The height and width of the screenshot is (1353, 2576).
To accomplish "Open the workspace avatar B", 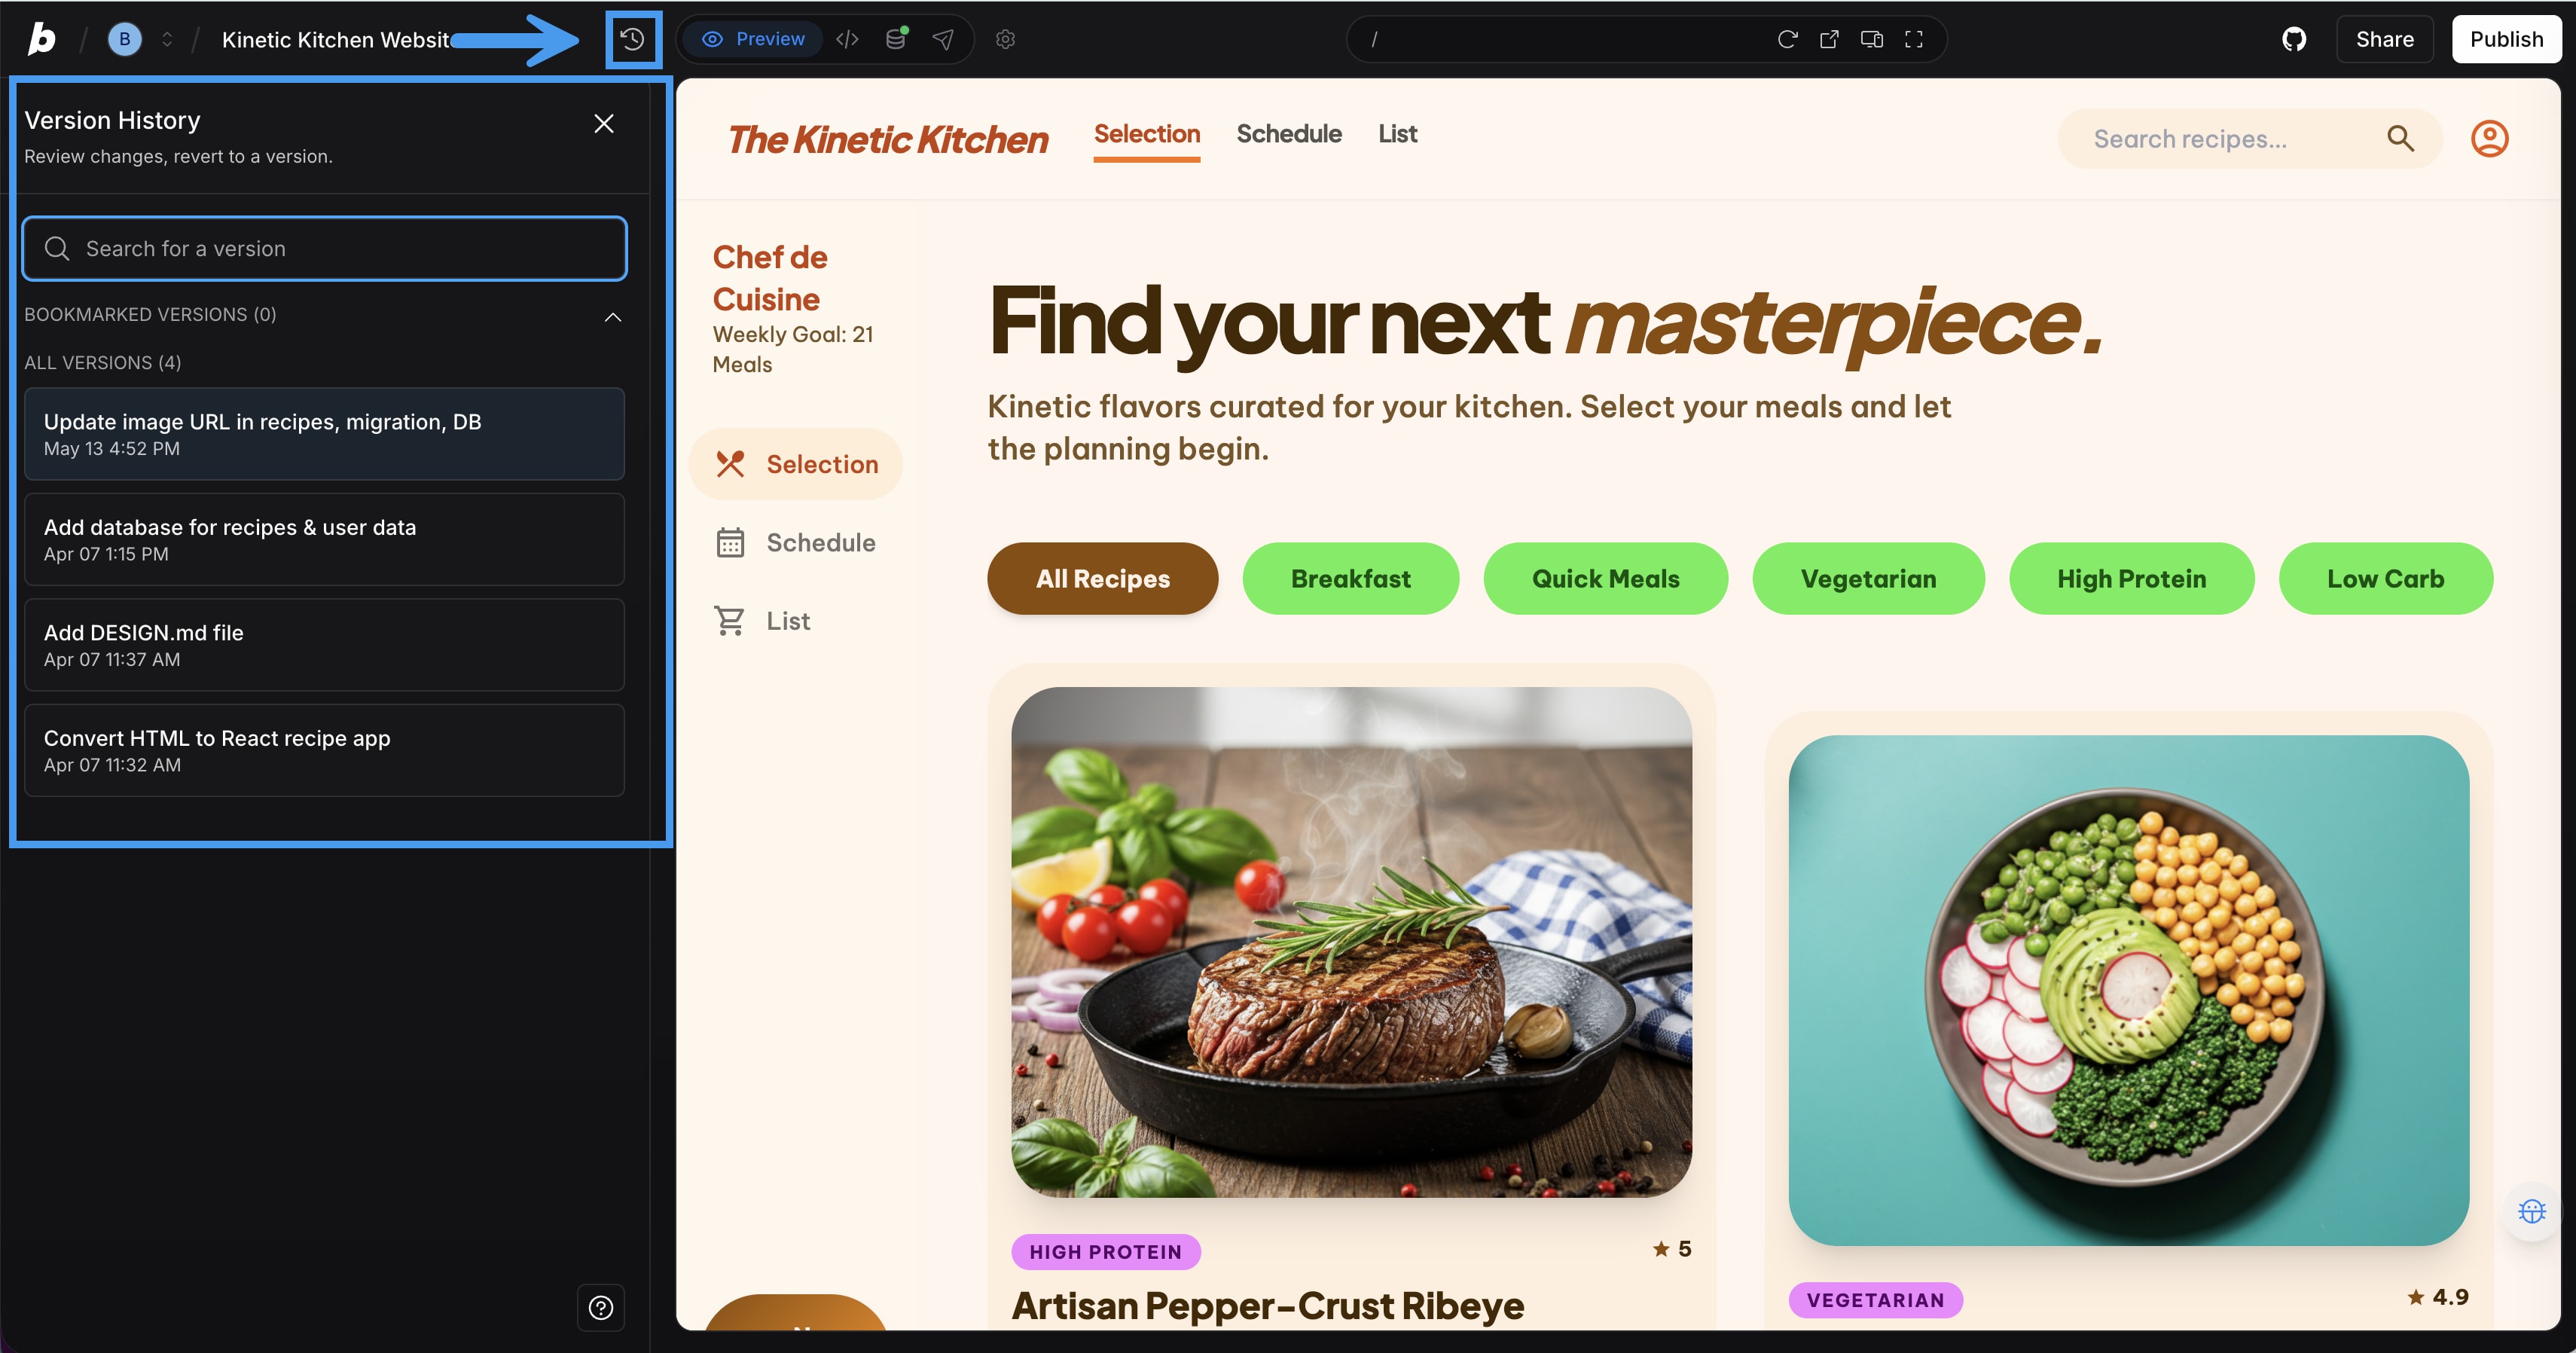I will [x=125, y=39].
